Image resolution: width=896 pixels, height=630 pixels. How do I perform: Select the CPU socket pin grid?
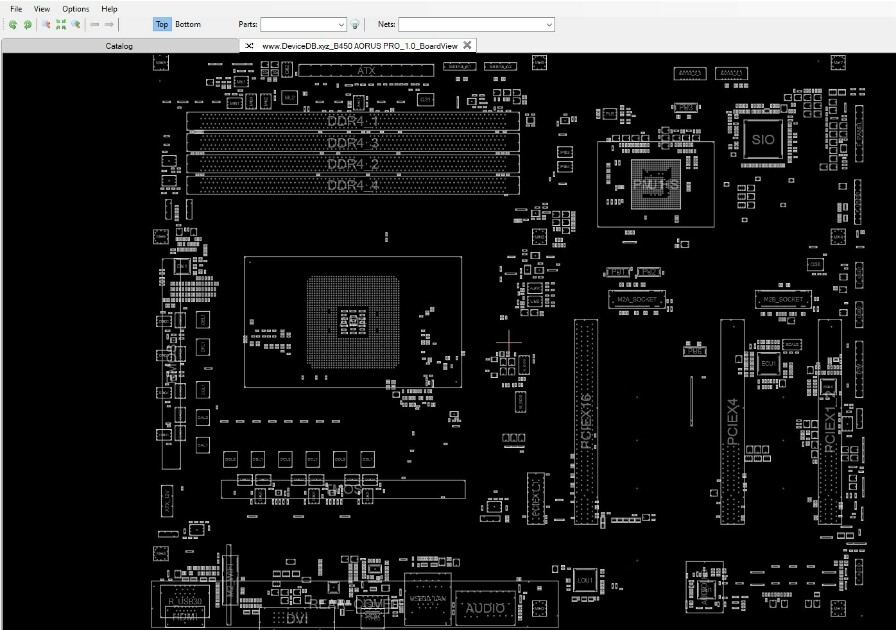tap(353, 322)
